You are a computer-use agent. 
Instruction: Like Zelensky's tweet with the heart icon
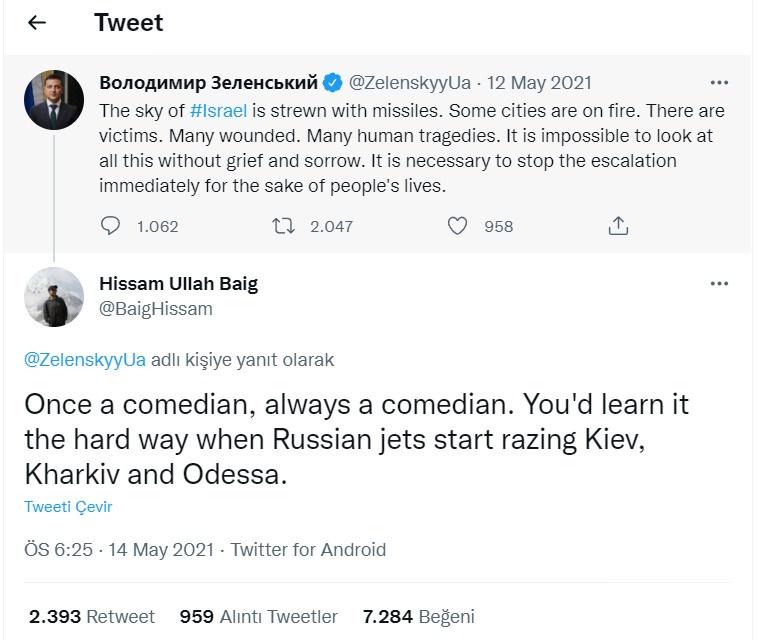[457, 226]
